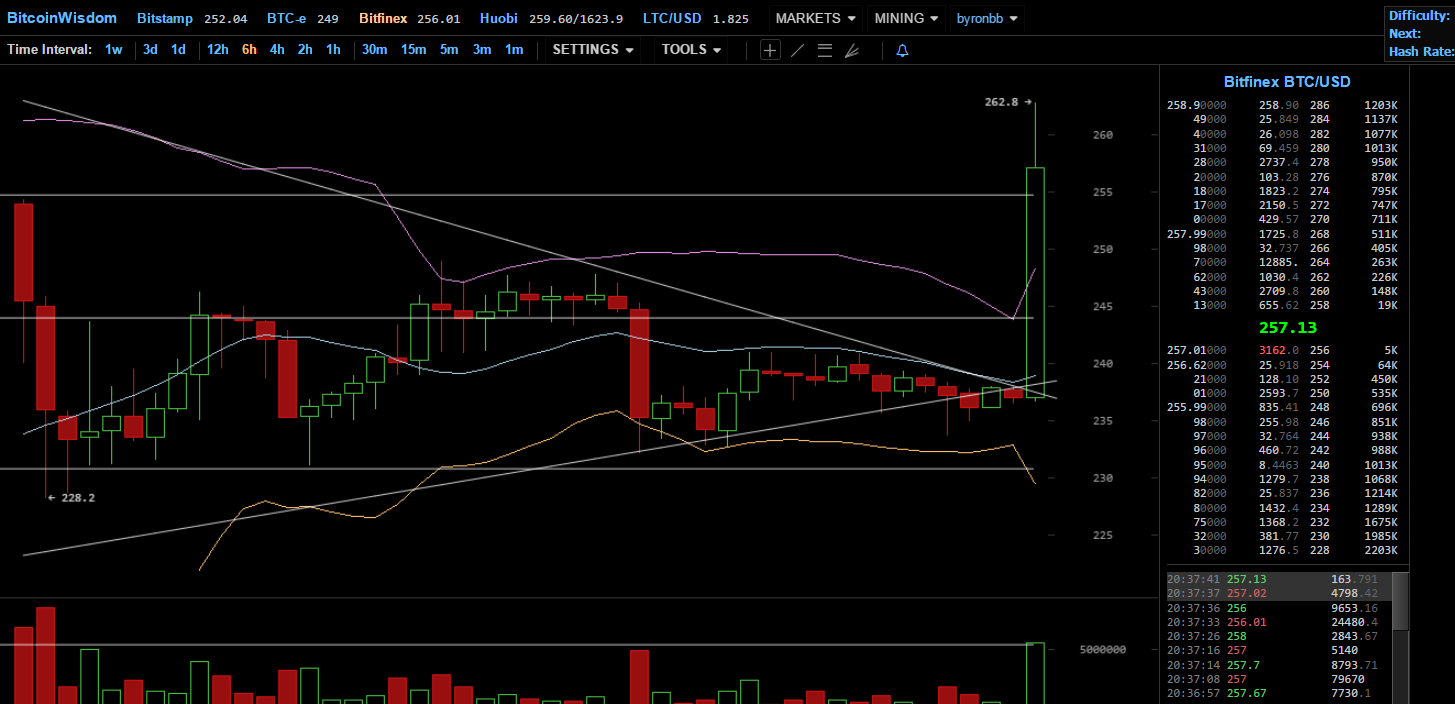Set time interval to 12h
Image resolution: width=1455 pixels, height=704 pixels.
coord(217,50)
